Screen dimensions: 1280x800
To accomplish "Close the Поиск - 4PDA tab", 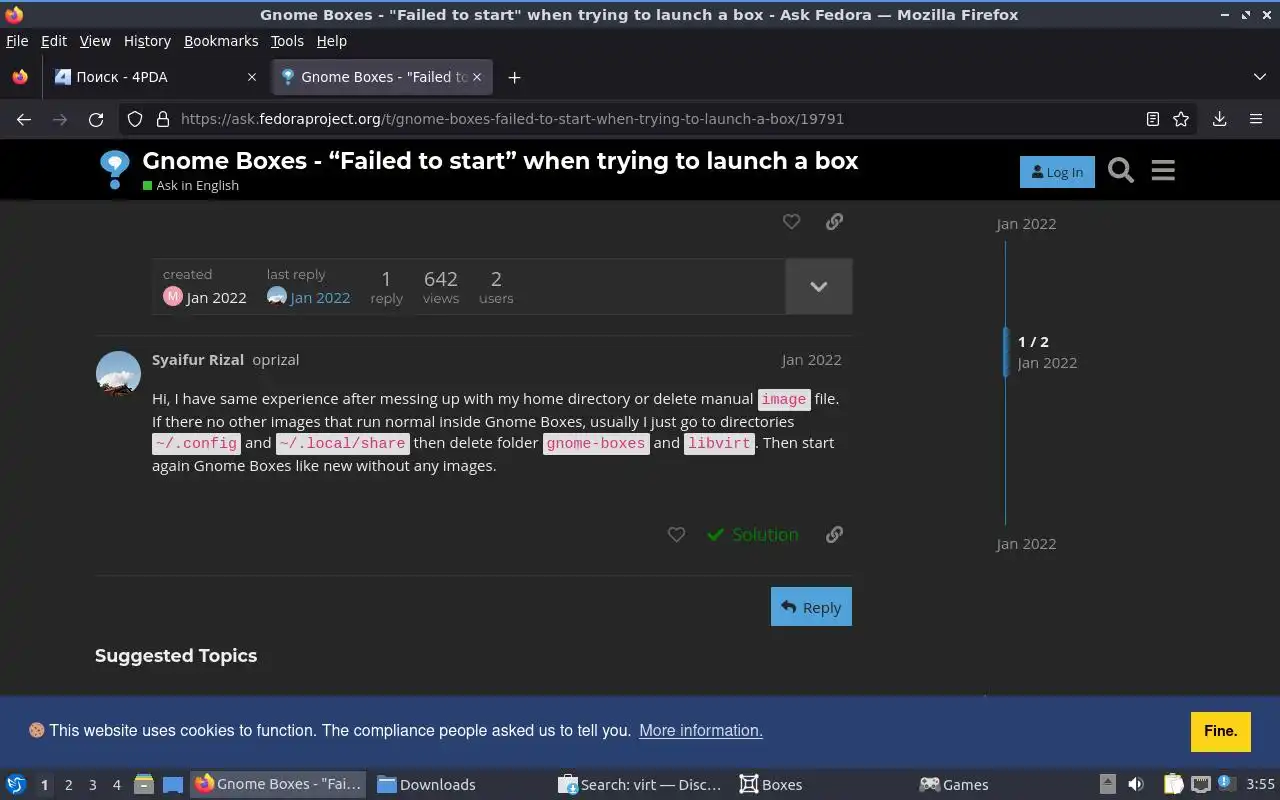I will tap(251, 77).
